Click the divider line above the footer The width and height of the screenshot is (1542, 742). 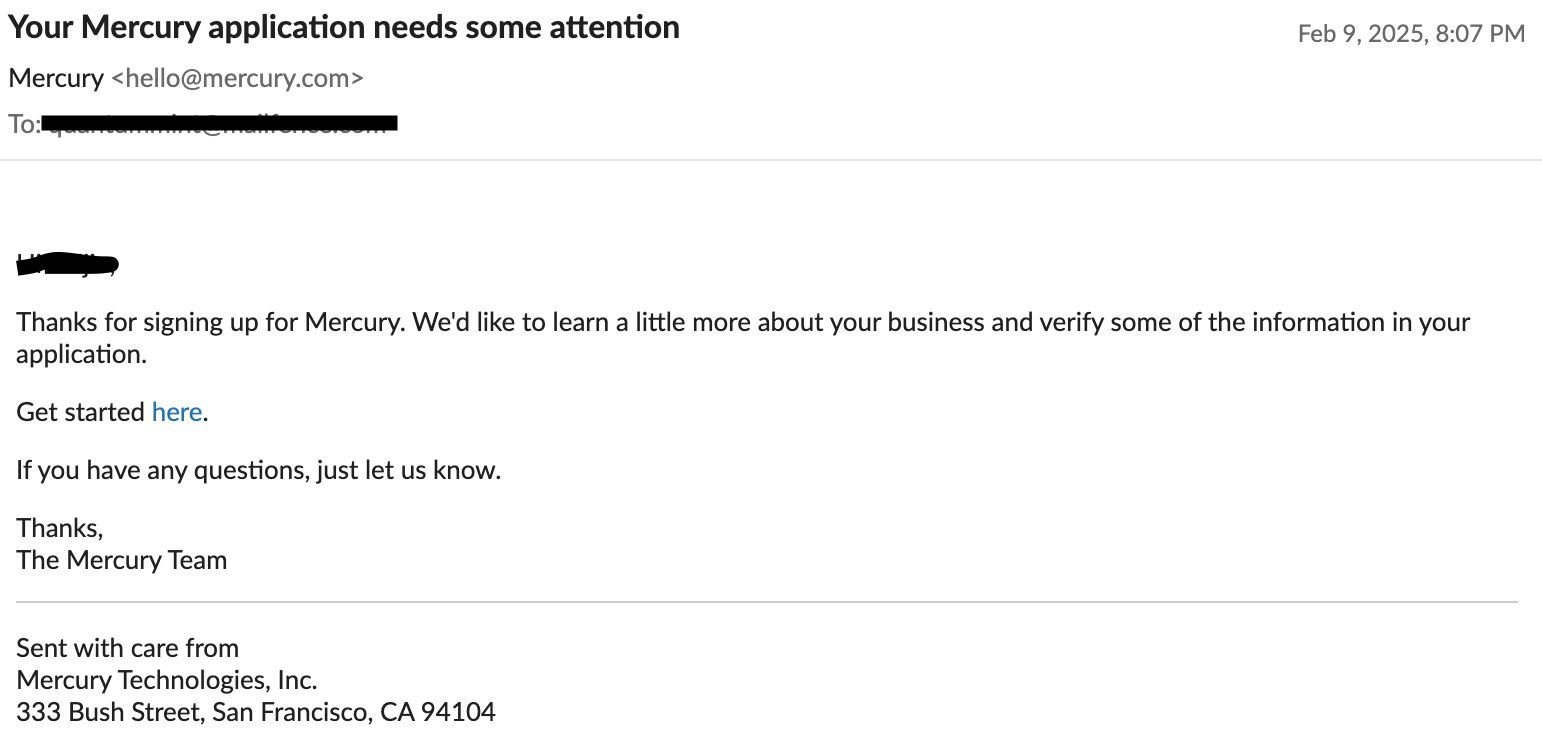(x=767, y=602)
